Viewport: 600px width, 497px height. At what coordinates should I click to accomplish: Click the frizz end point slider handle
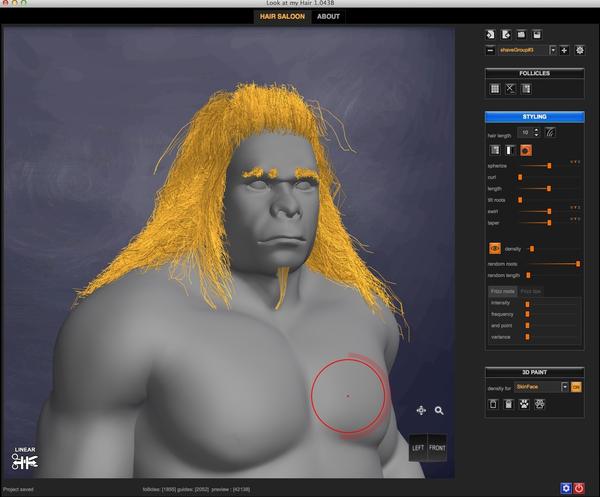[527, 326]
